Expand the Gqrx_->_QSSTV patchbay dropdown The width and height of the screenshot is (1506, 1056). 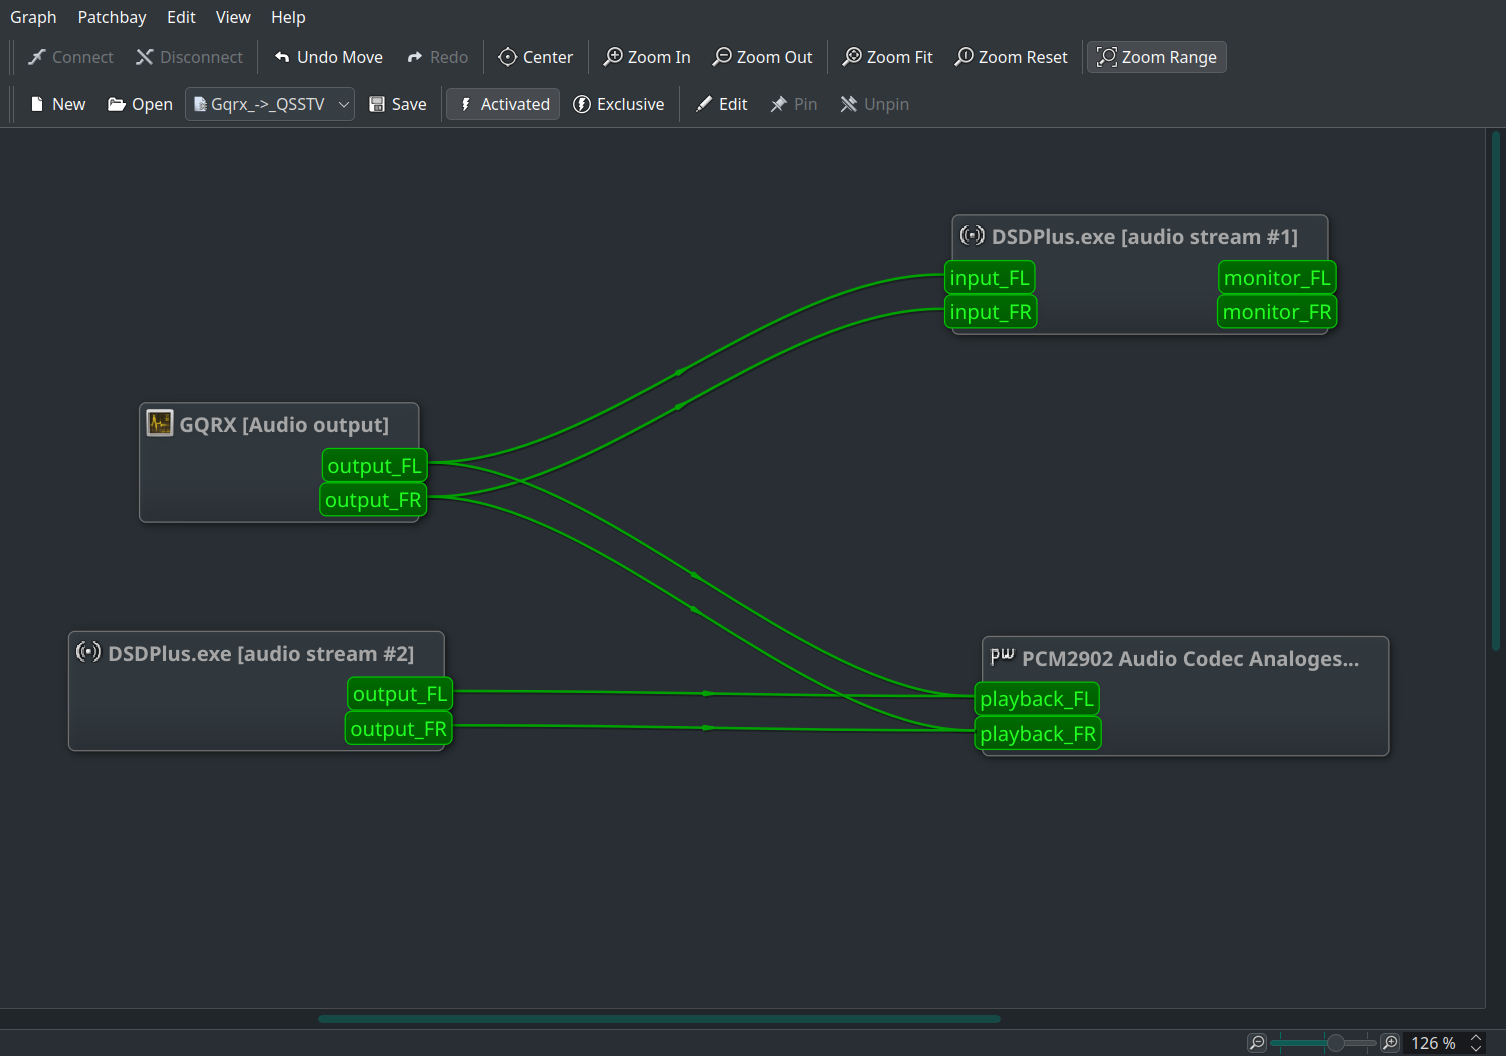click(270, 104)
